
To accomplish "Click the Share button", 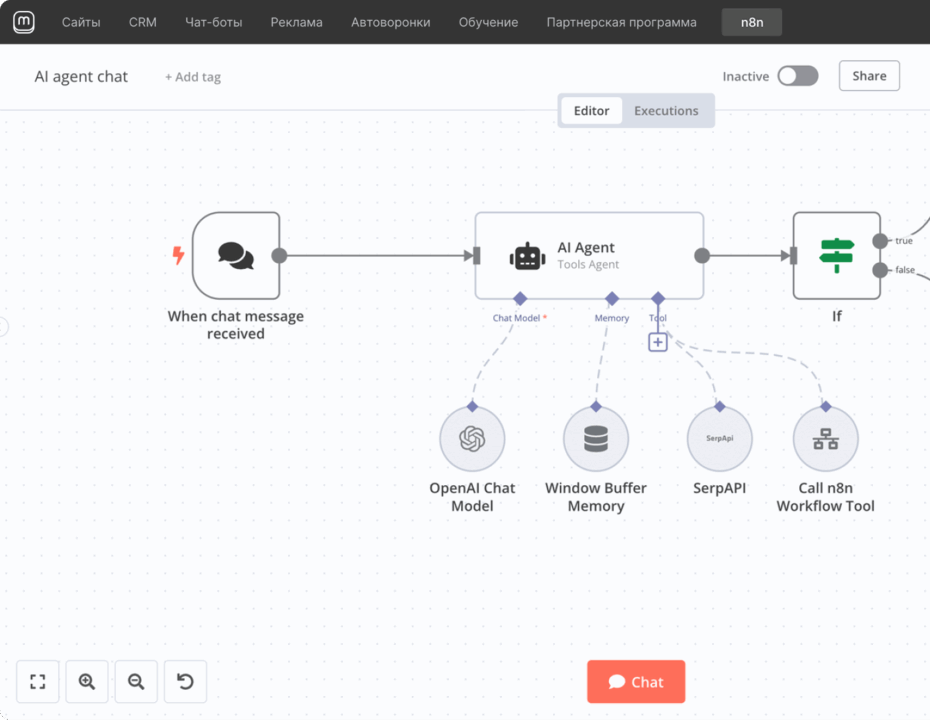I will 869,76.
